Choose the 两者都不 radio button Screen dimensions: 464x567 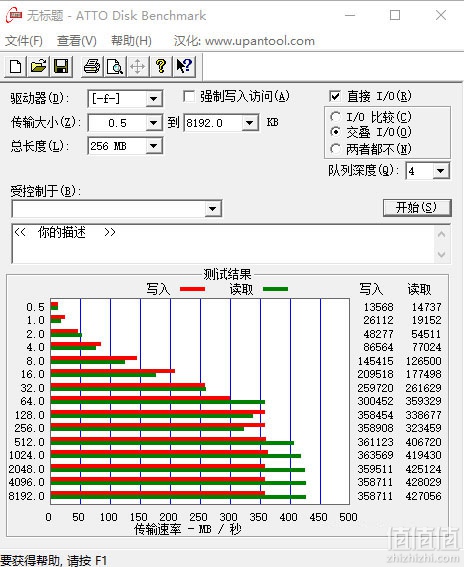pos(336,149)
